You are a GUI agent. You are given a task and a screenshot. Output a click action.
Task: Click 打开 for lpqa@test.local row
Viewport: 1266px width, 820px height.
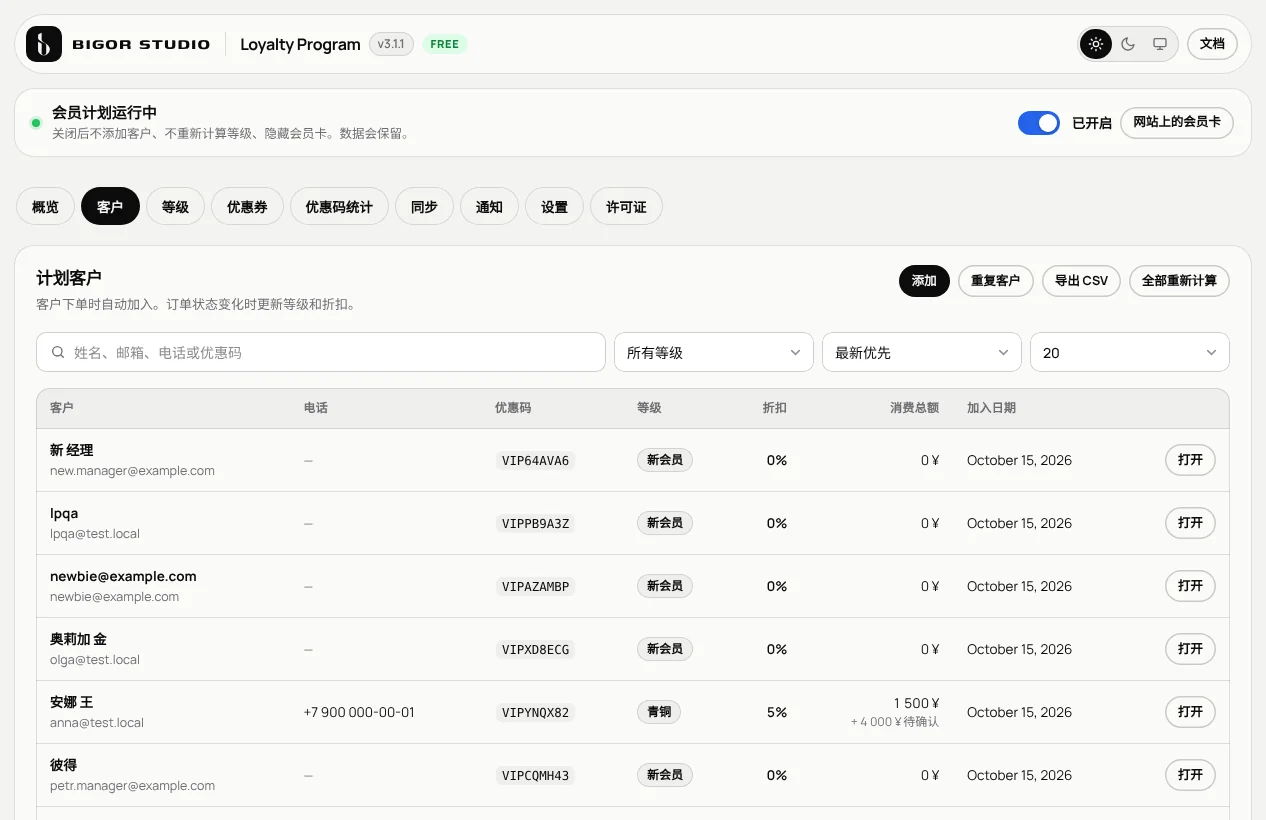(1190, 523)
